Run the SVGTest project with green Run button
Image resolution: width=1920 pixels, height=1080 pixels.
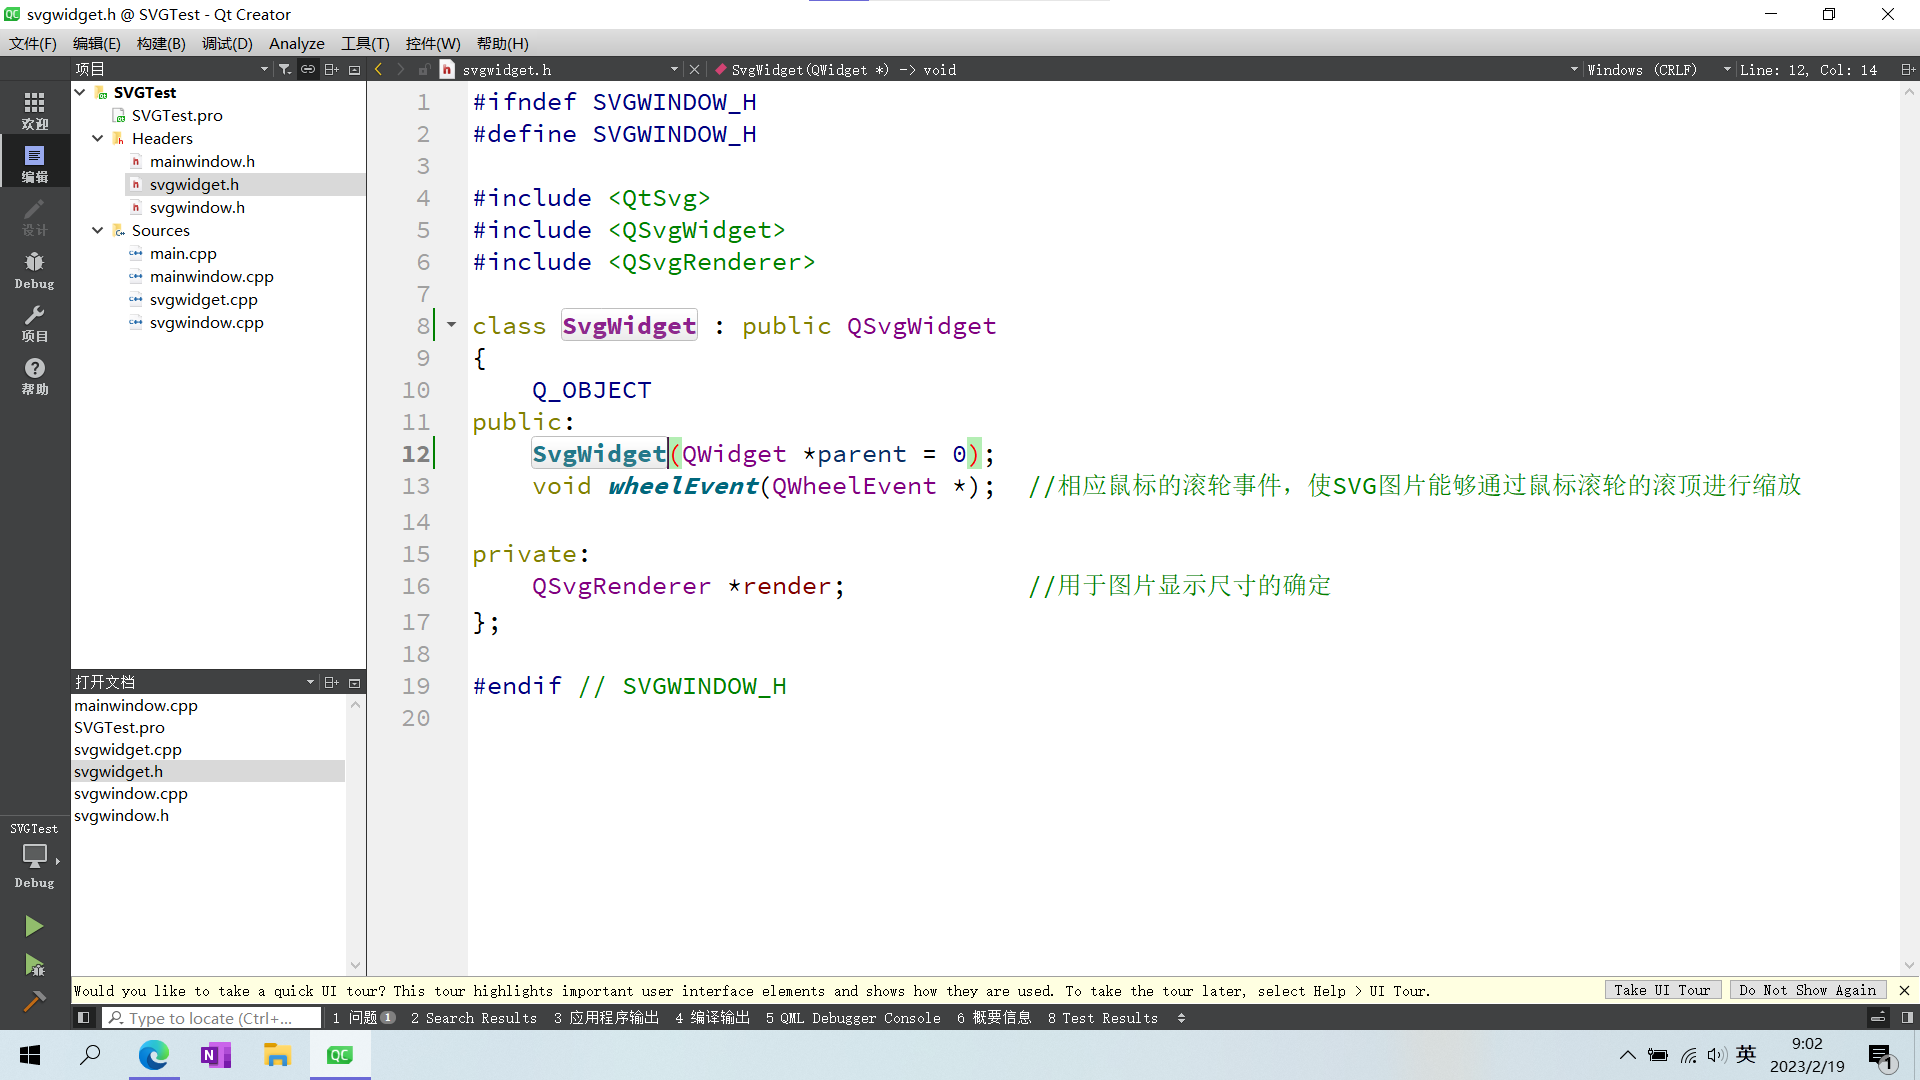(x=34, y=925)
